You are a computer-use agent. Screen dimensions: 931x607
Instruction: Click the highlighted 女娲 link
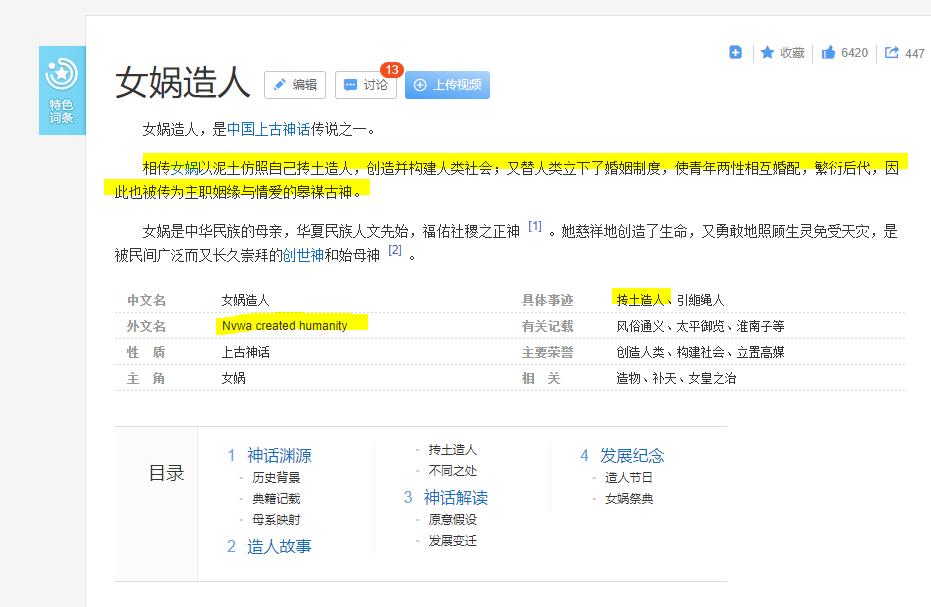[185, 167]
